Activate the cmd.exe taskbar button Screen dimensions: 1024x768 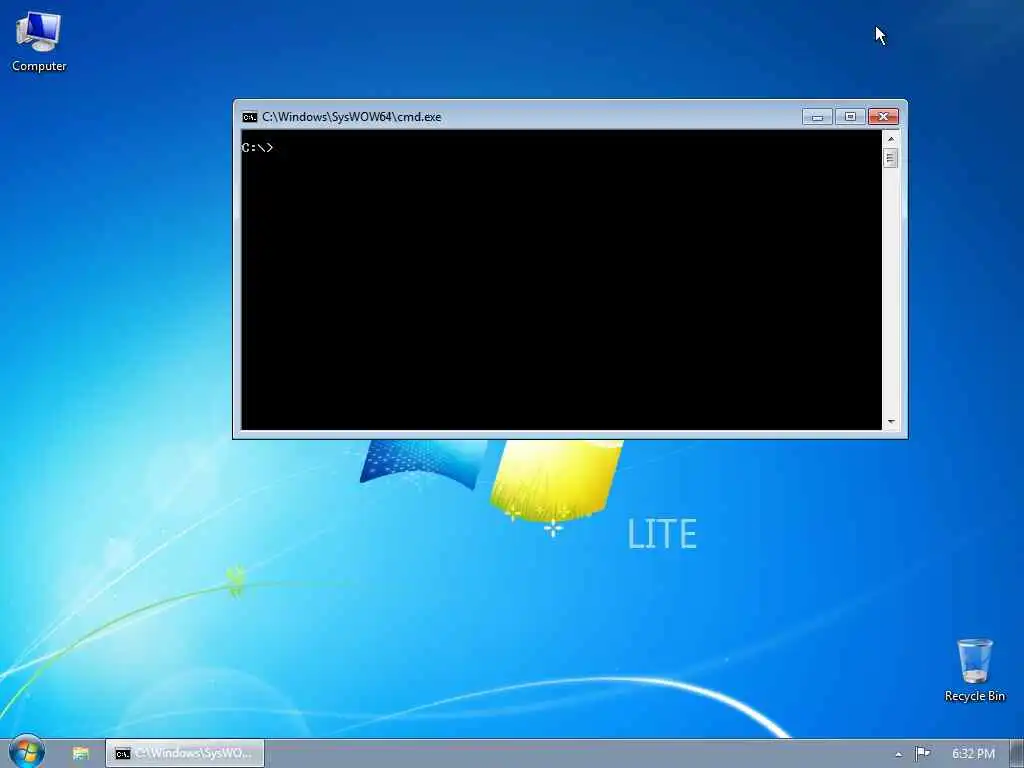[x=185, y=754]
